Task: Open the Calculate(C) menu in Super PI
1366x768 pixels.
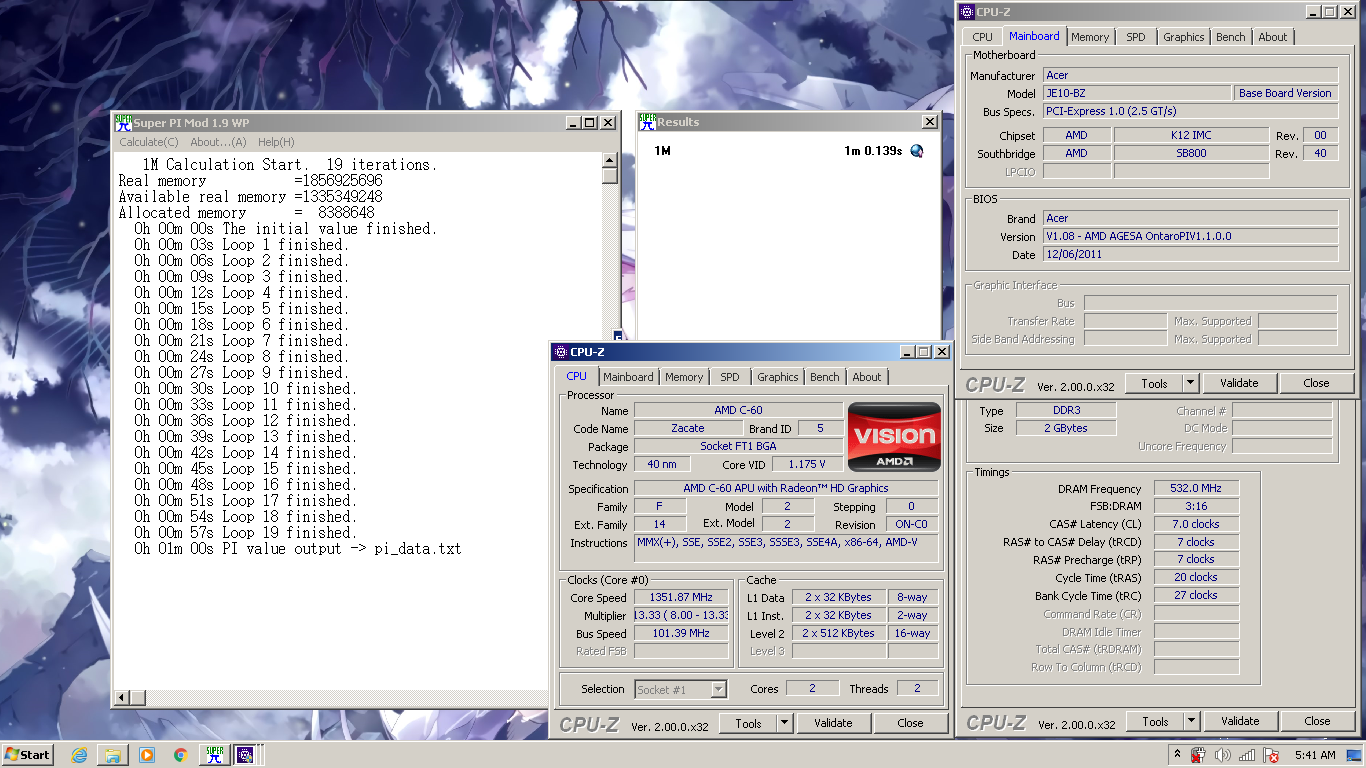Action: point(149,142)
